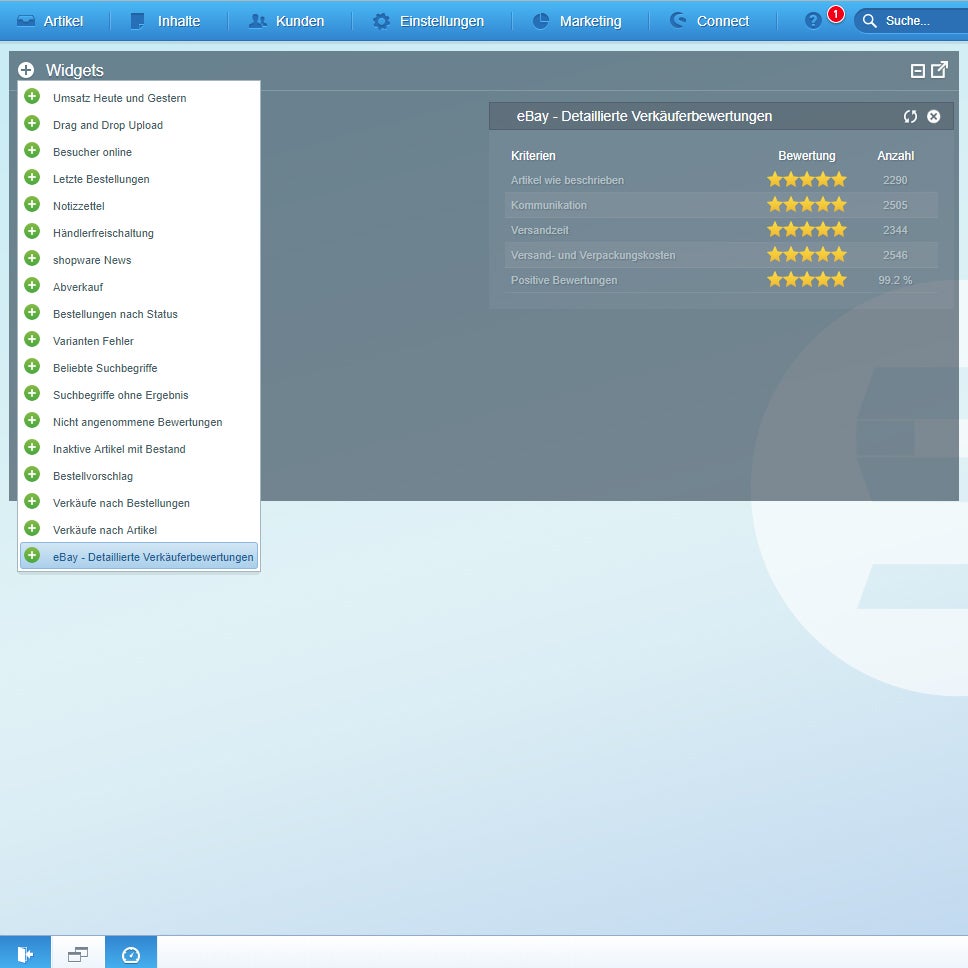Choose Verkäufe nach Bestellungen entry
The height and width of the screenshot is (968, 968).
(139, 503)
